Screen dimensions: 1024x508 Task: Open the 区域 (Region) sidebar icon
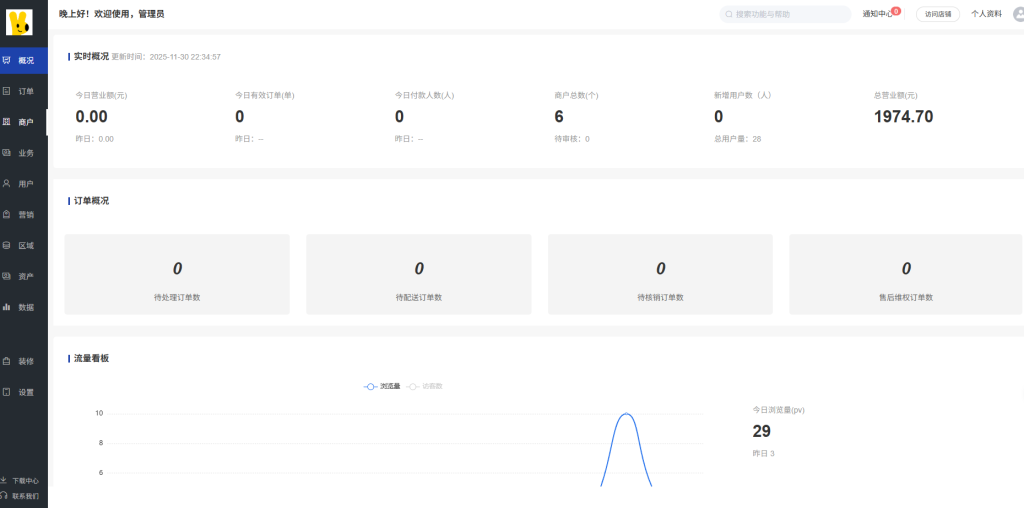coord(7,245)
